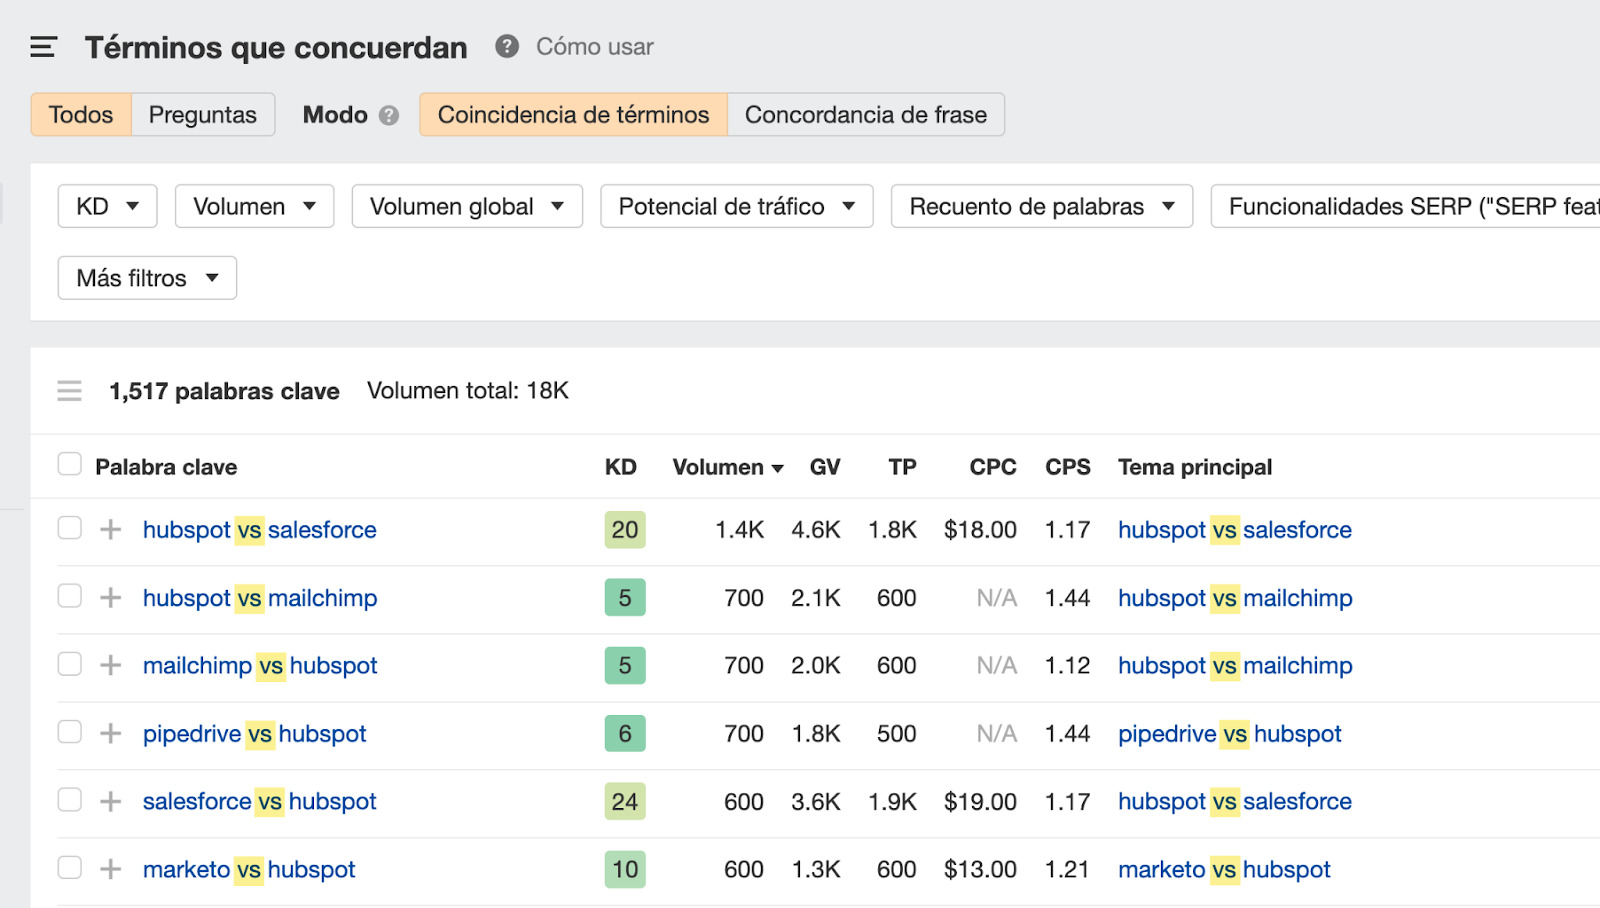Open the Cómo usar help link

coord(594,47)
